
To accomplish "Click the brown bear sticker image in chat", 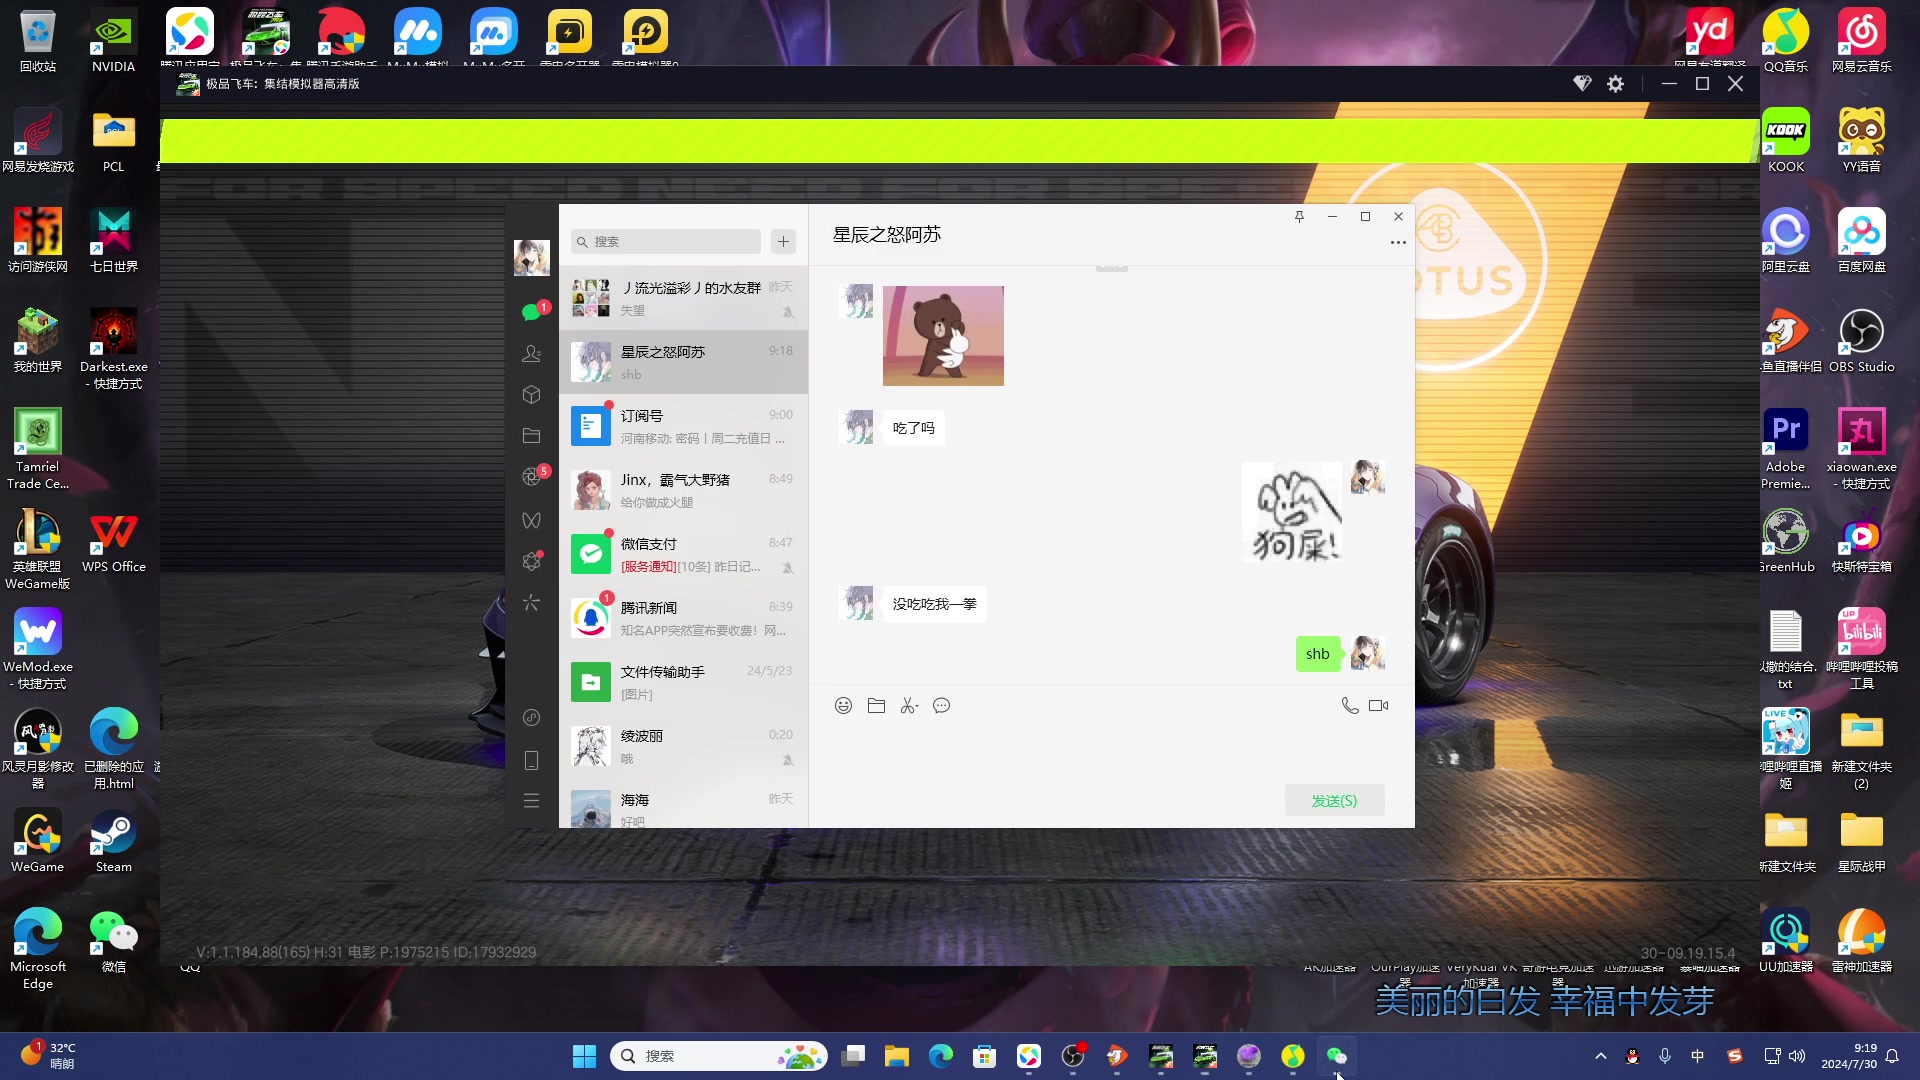I will pos(943,336).
